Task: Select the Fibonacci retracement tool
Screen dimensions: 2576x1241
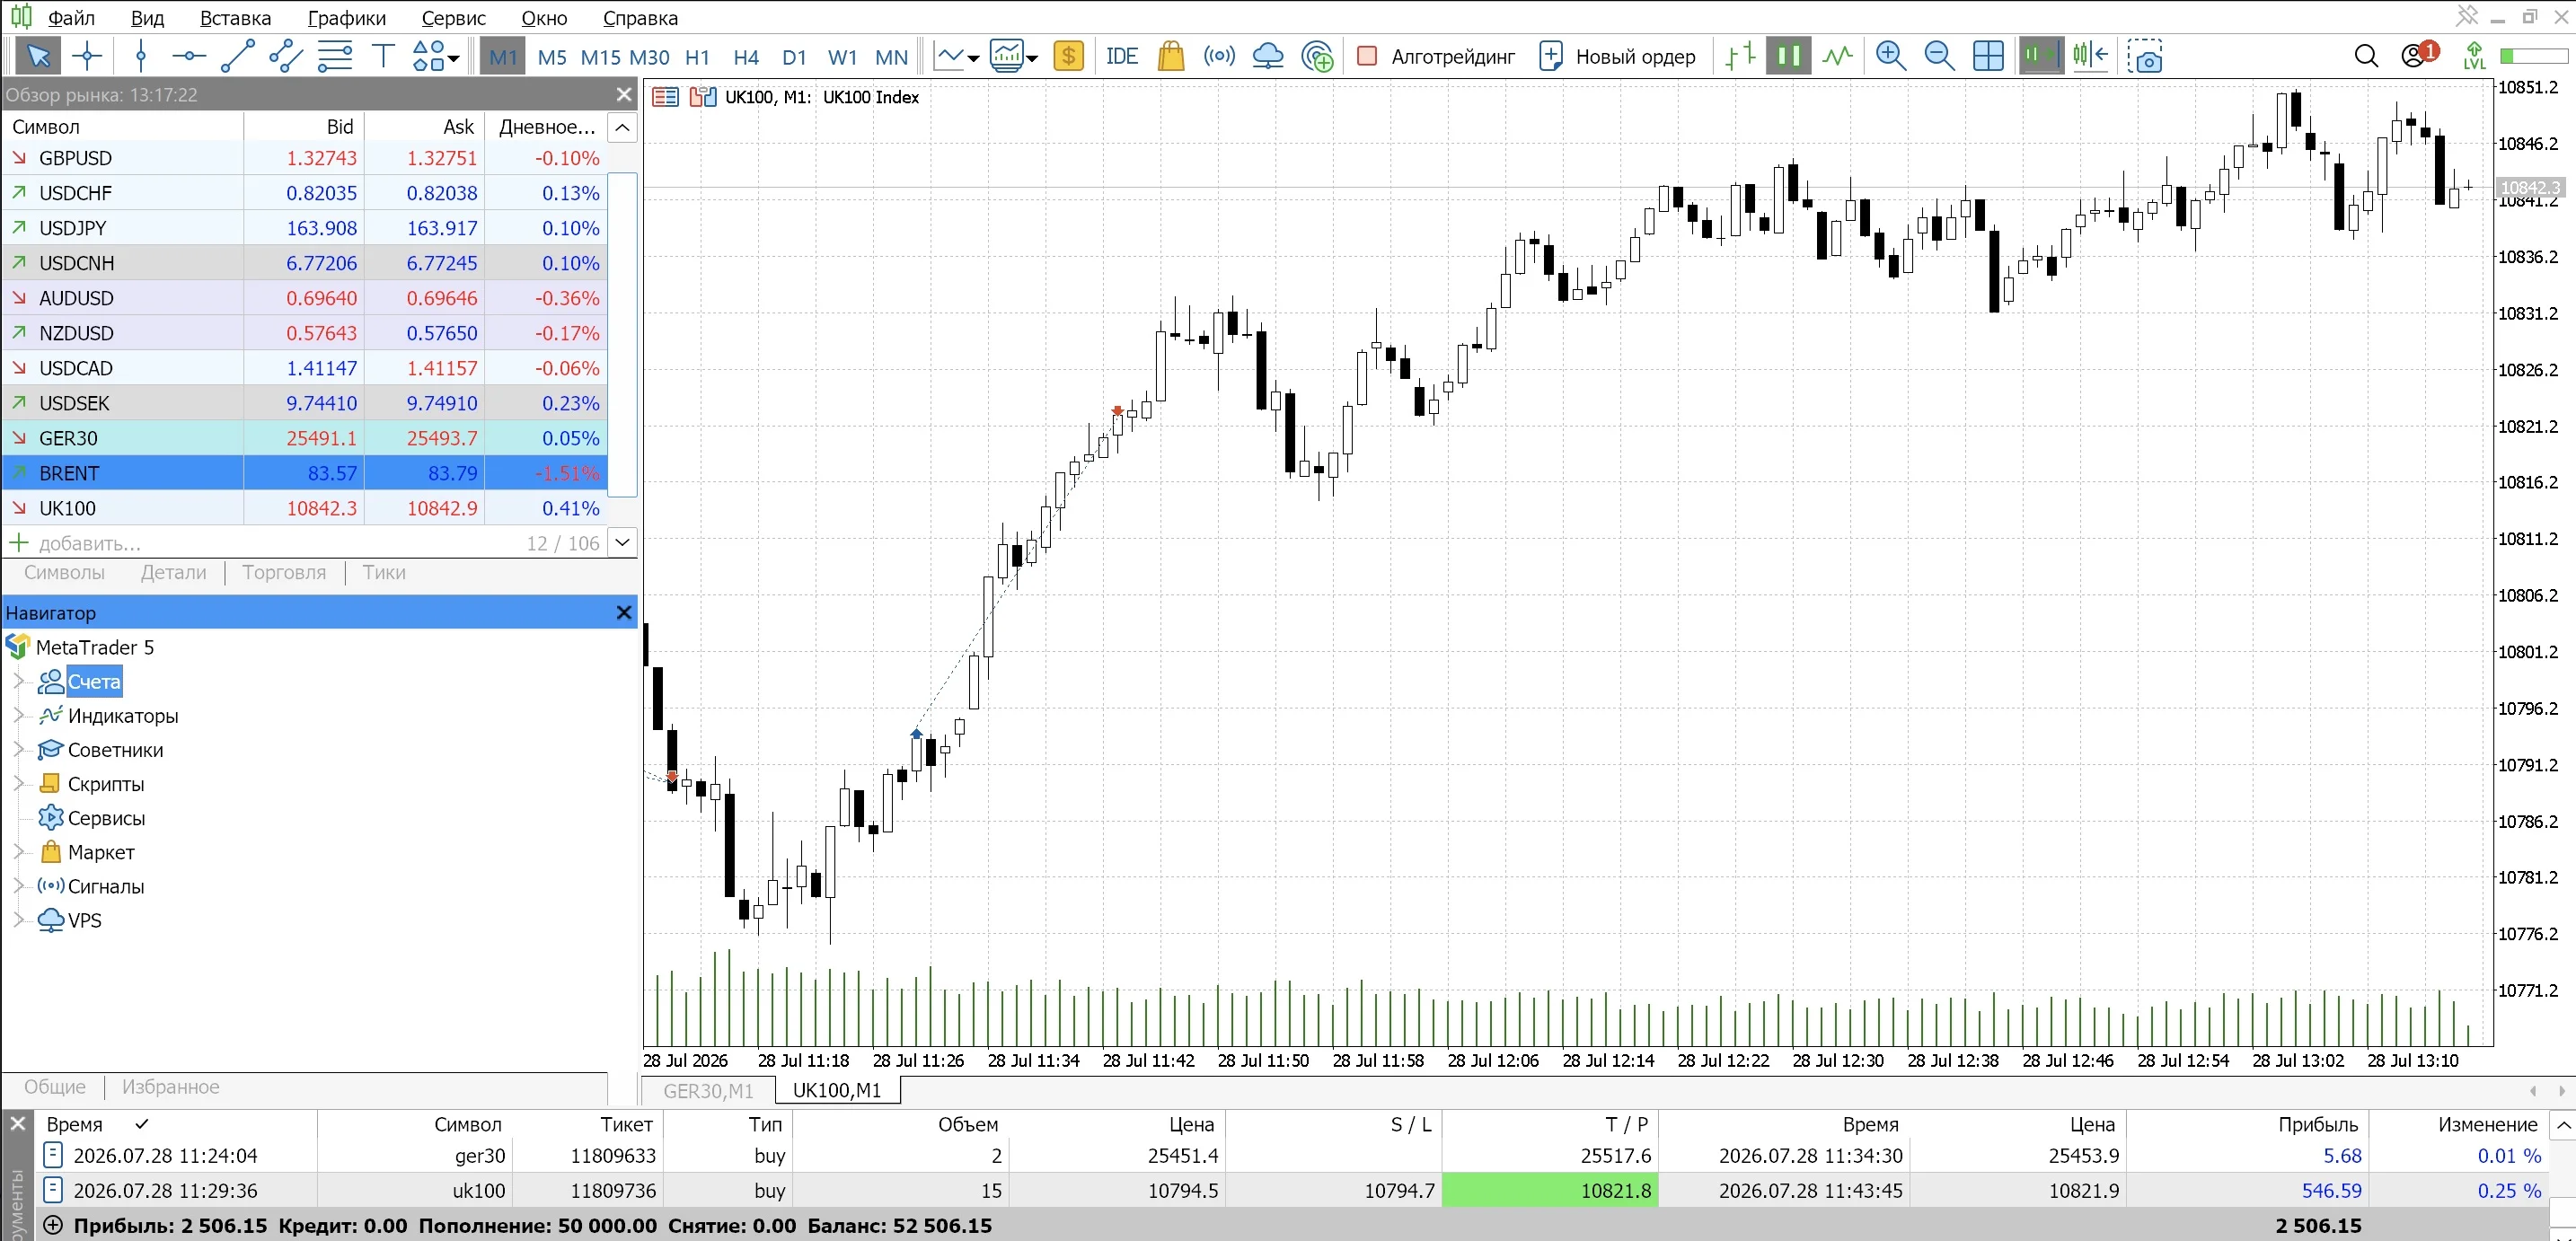Action: click(x=335, y=56)
